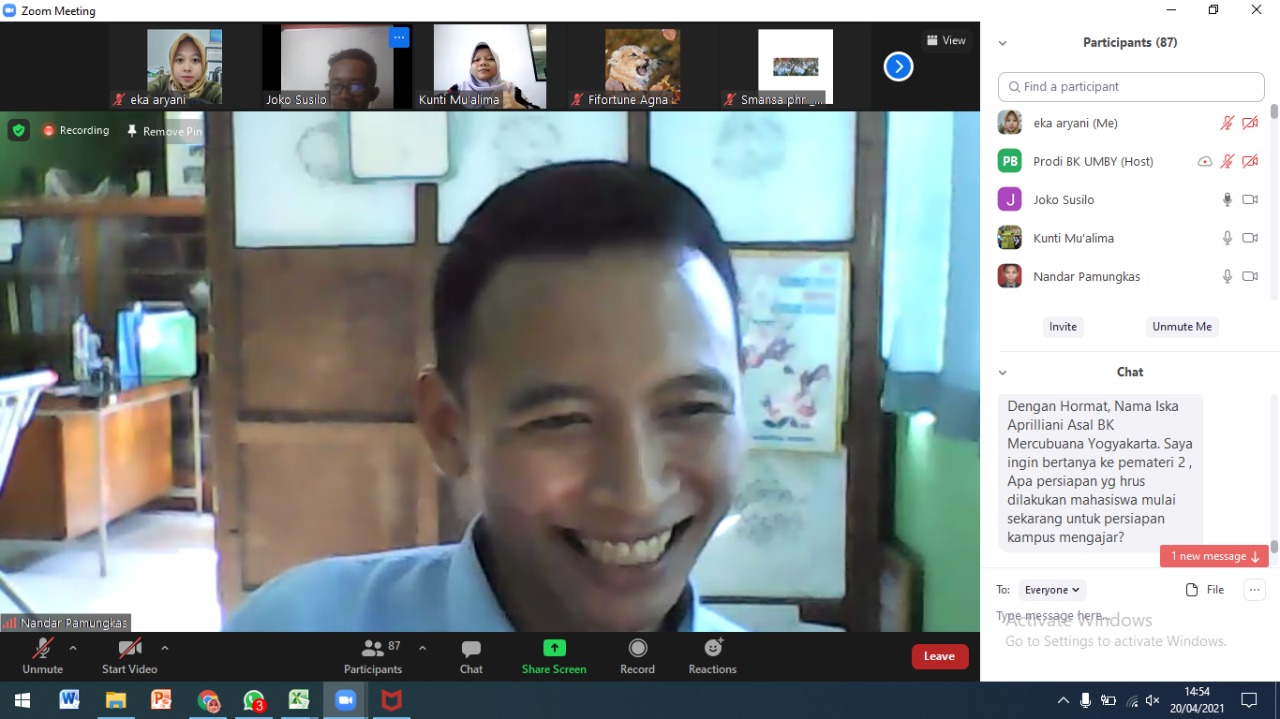
Task: Click the video-off icon beside eka aryani (Me)
Action: [x=1250, y=123]
